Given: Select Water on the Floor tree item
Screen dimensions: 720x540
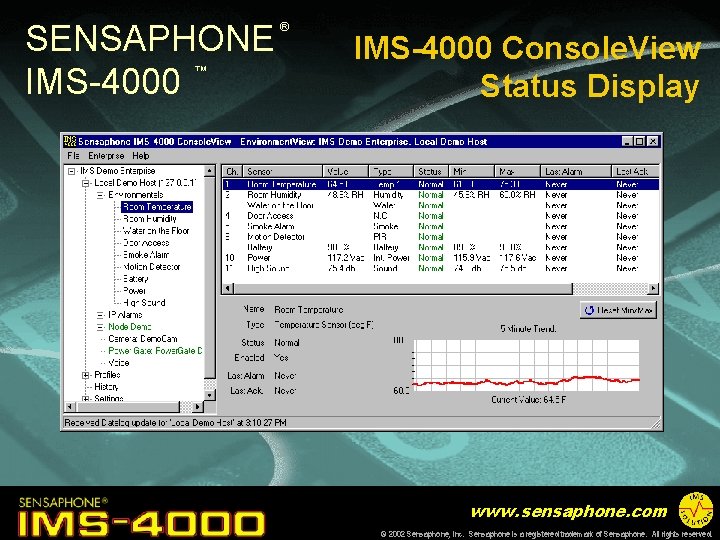Looking at the screenshot, I should pos(156,231).
